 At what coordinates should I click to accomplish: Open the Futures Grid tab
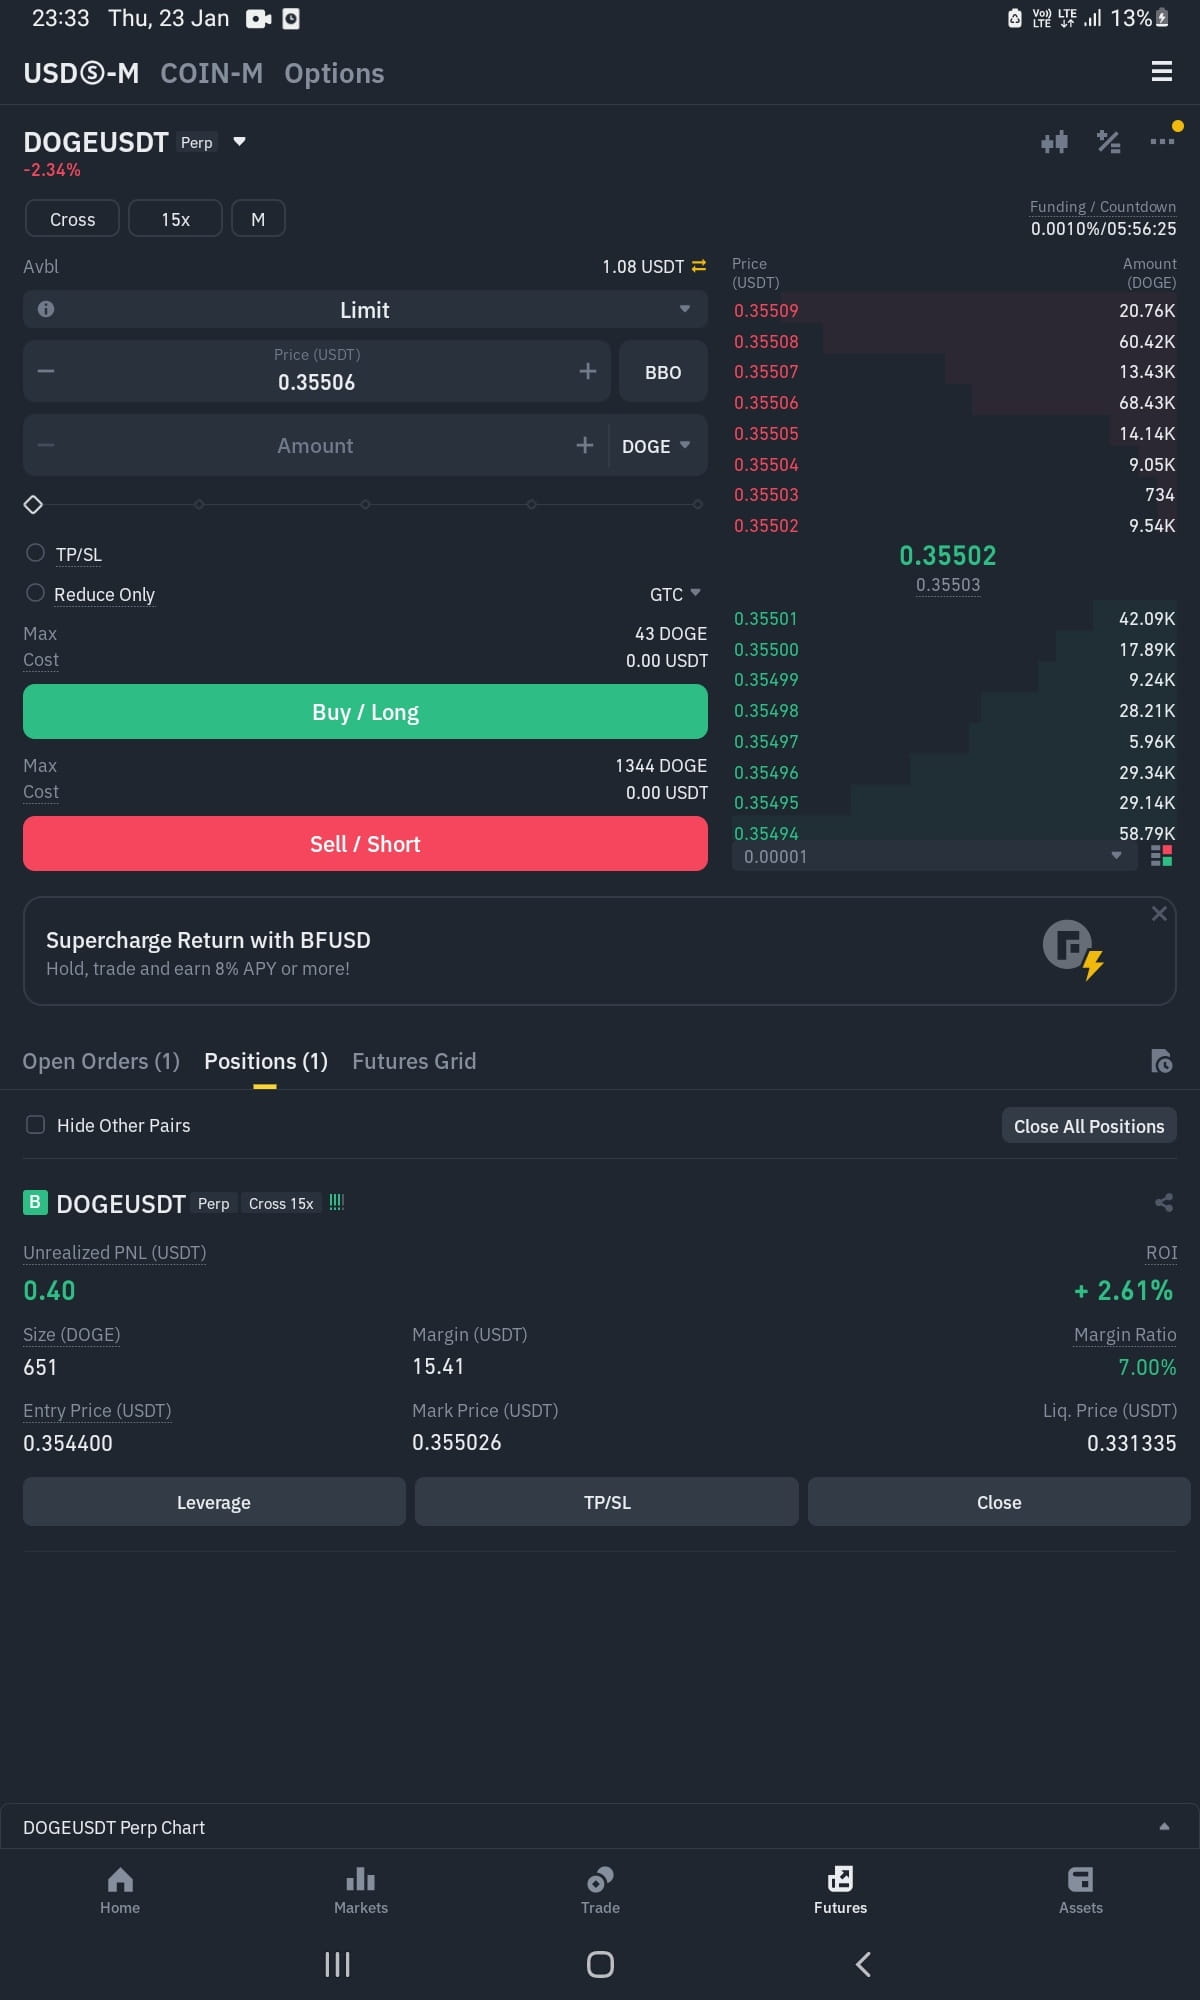[414, 1061]
